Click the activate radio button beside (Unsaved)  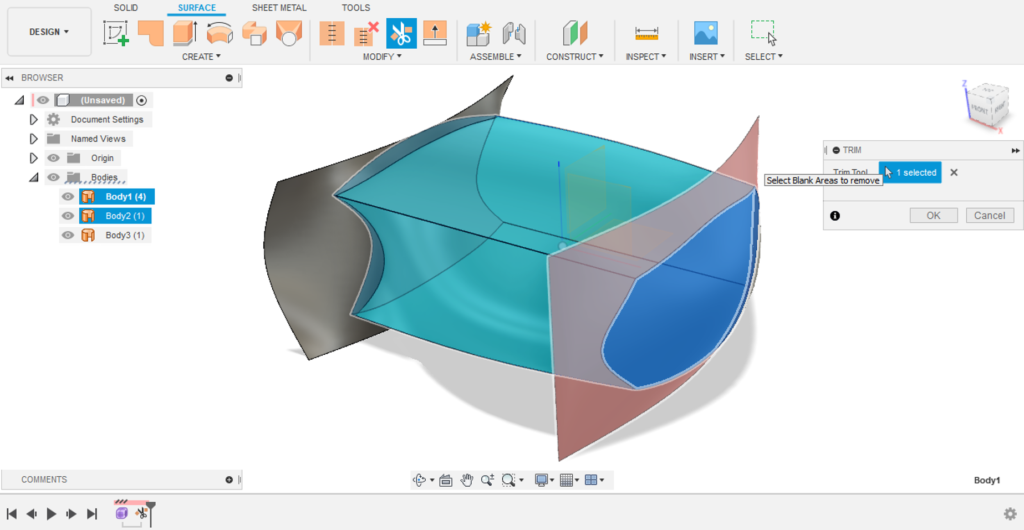pos(142,101)
